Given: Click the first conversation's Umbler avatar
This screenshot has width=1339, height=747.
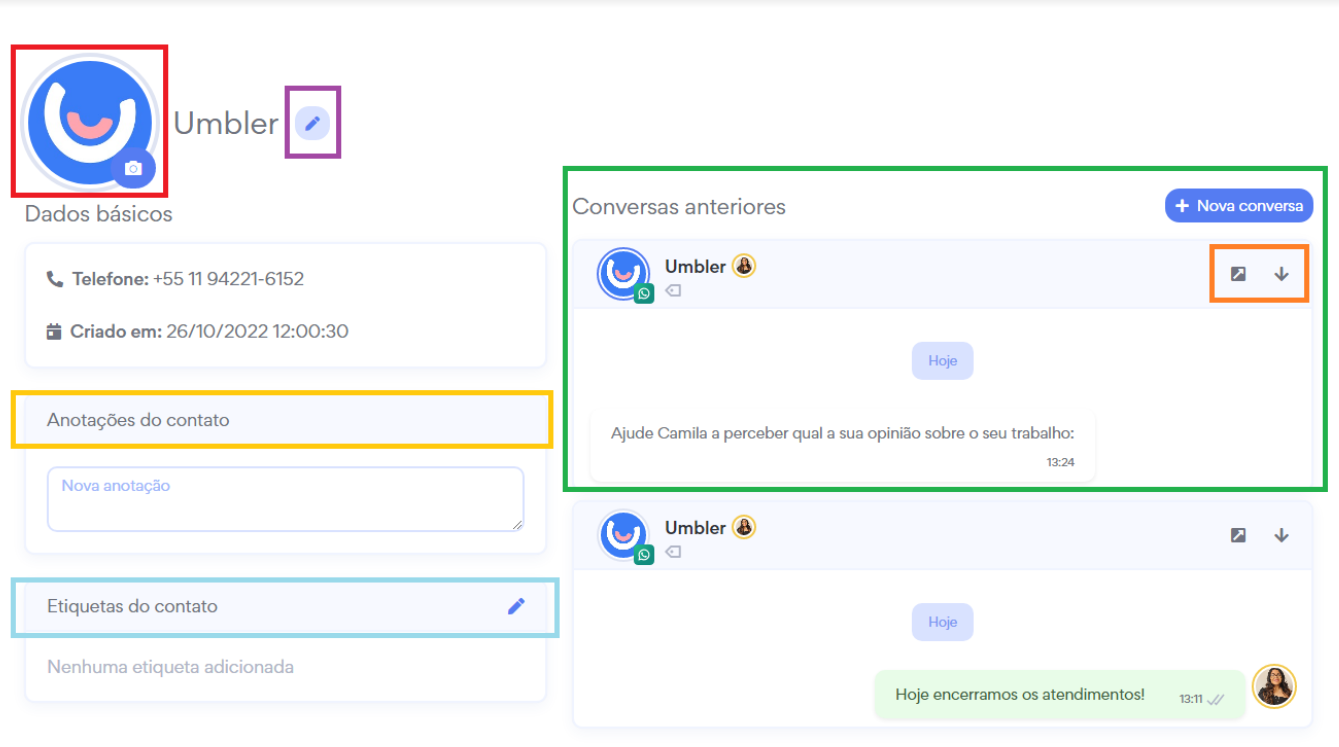Looking at the screenshot, I should (x=624, y=272).
